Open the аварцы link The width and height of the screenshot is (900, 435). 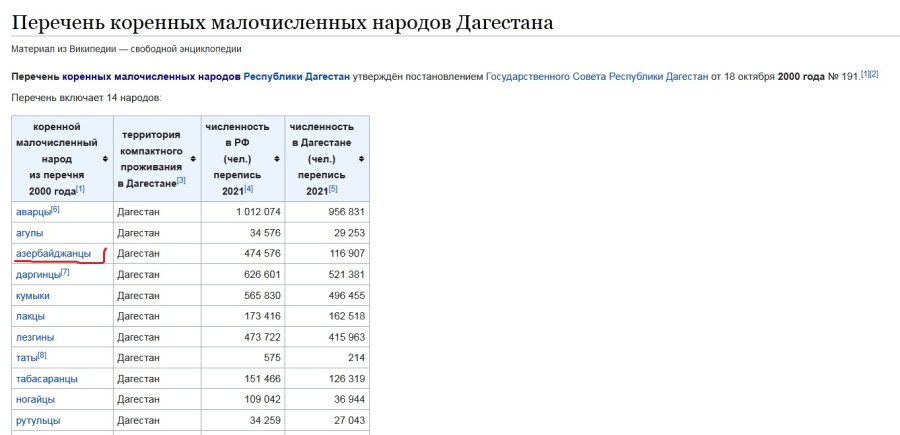[x=33, y=212]
